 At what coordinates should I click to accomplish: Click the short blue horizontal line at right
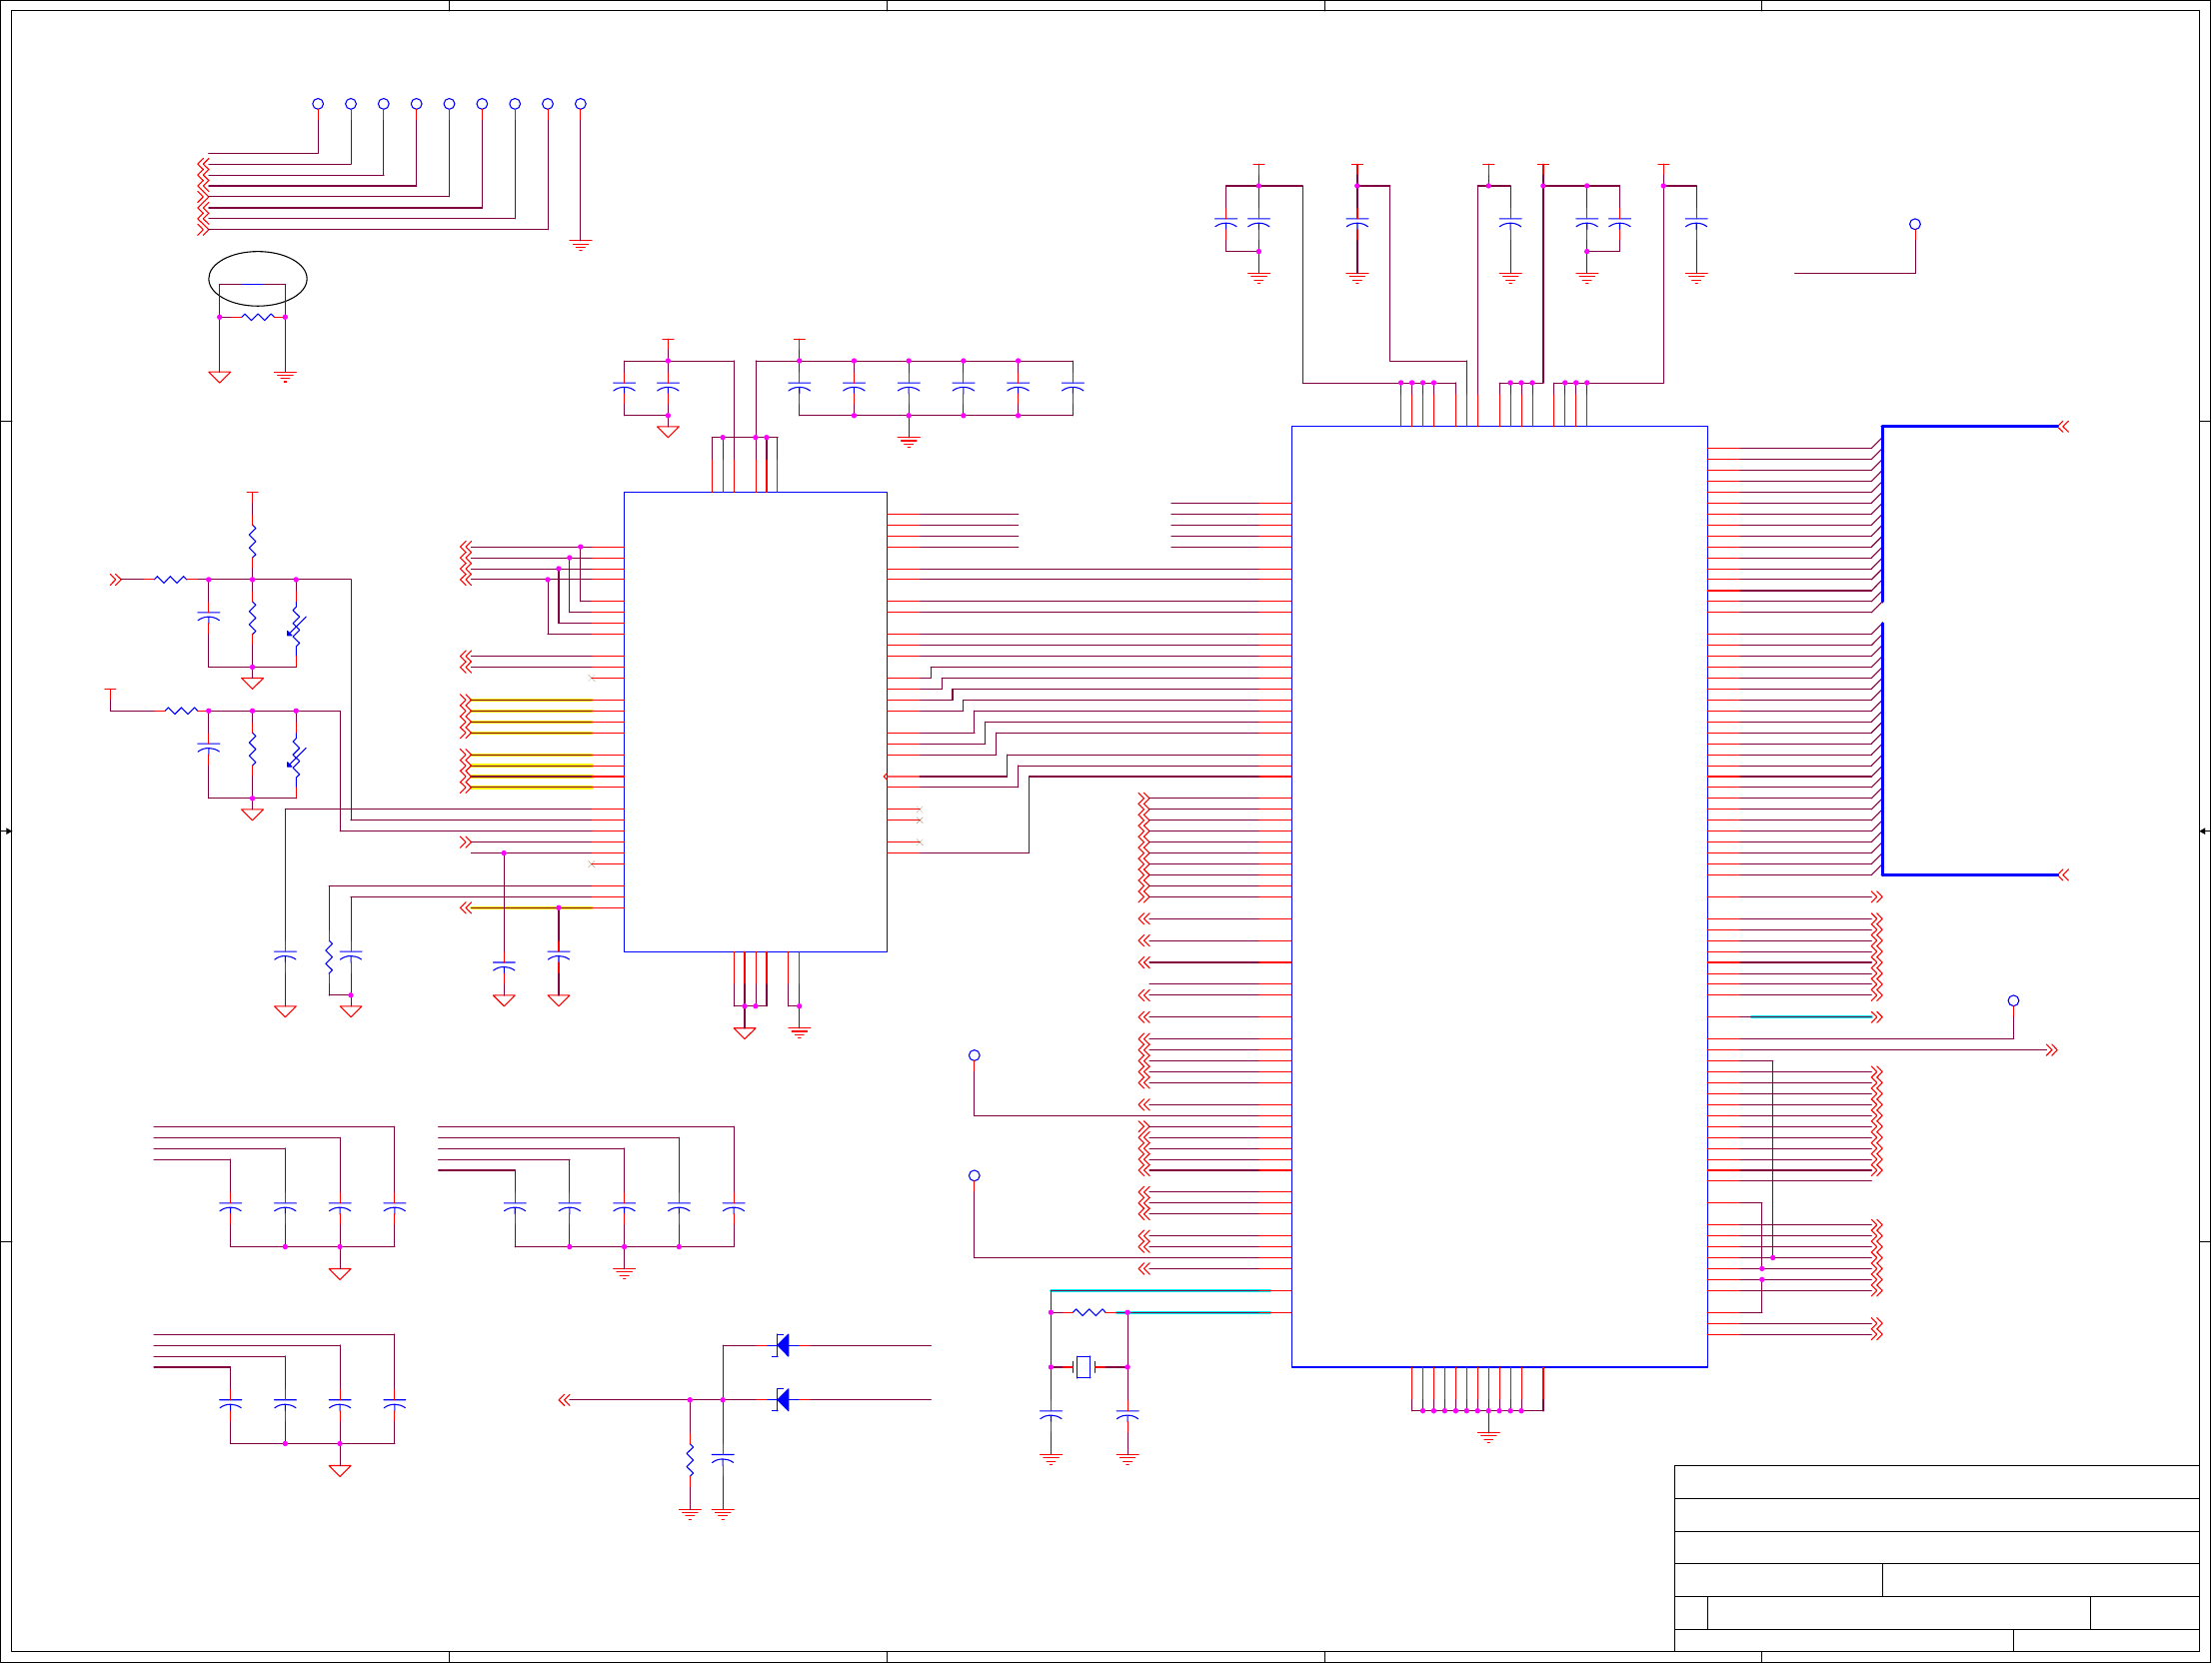[x=1810, y=1017]
